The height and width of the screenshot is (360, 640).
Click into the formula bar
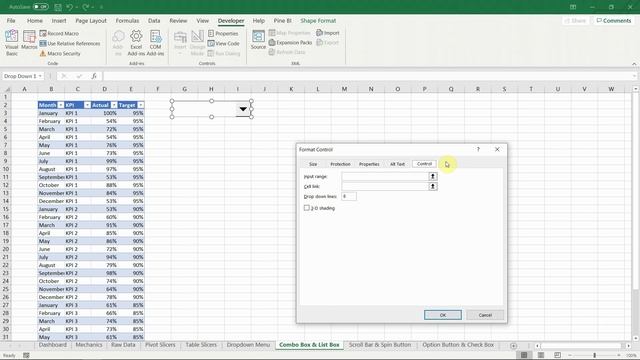(367, 76)
